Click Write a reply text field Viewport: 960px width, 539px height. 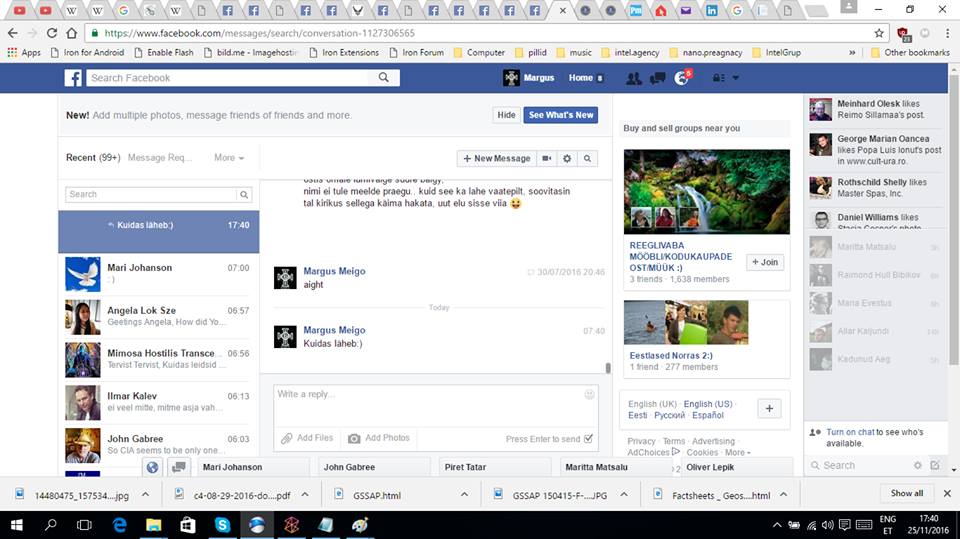(435, 405)
